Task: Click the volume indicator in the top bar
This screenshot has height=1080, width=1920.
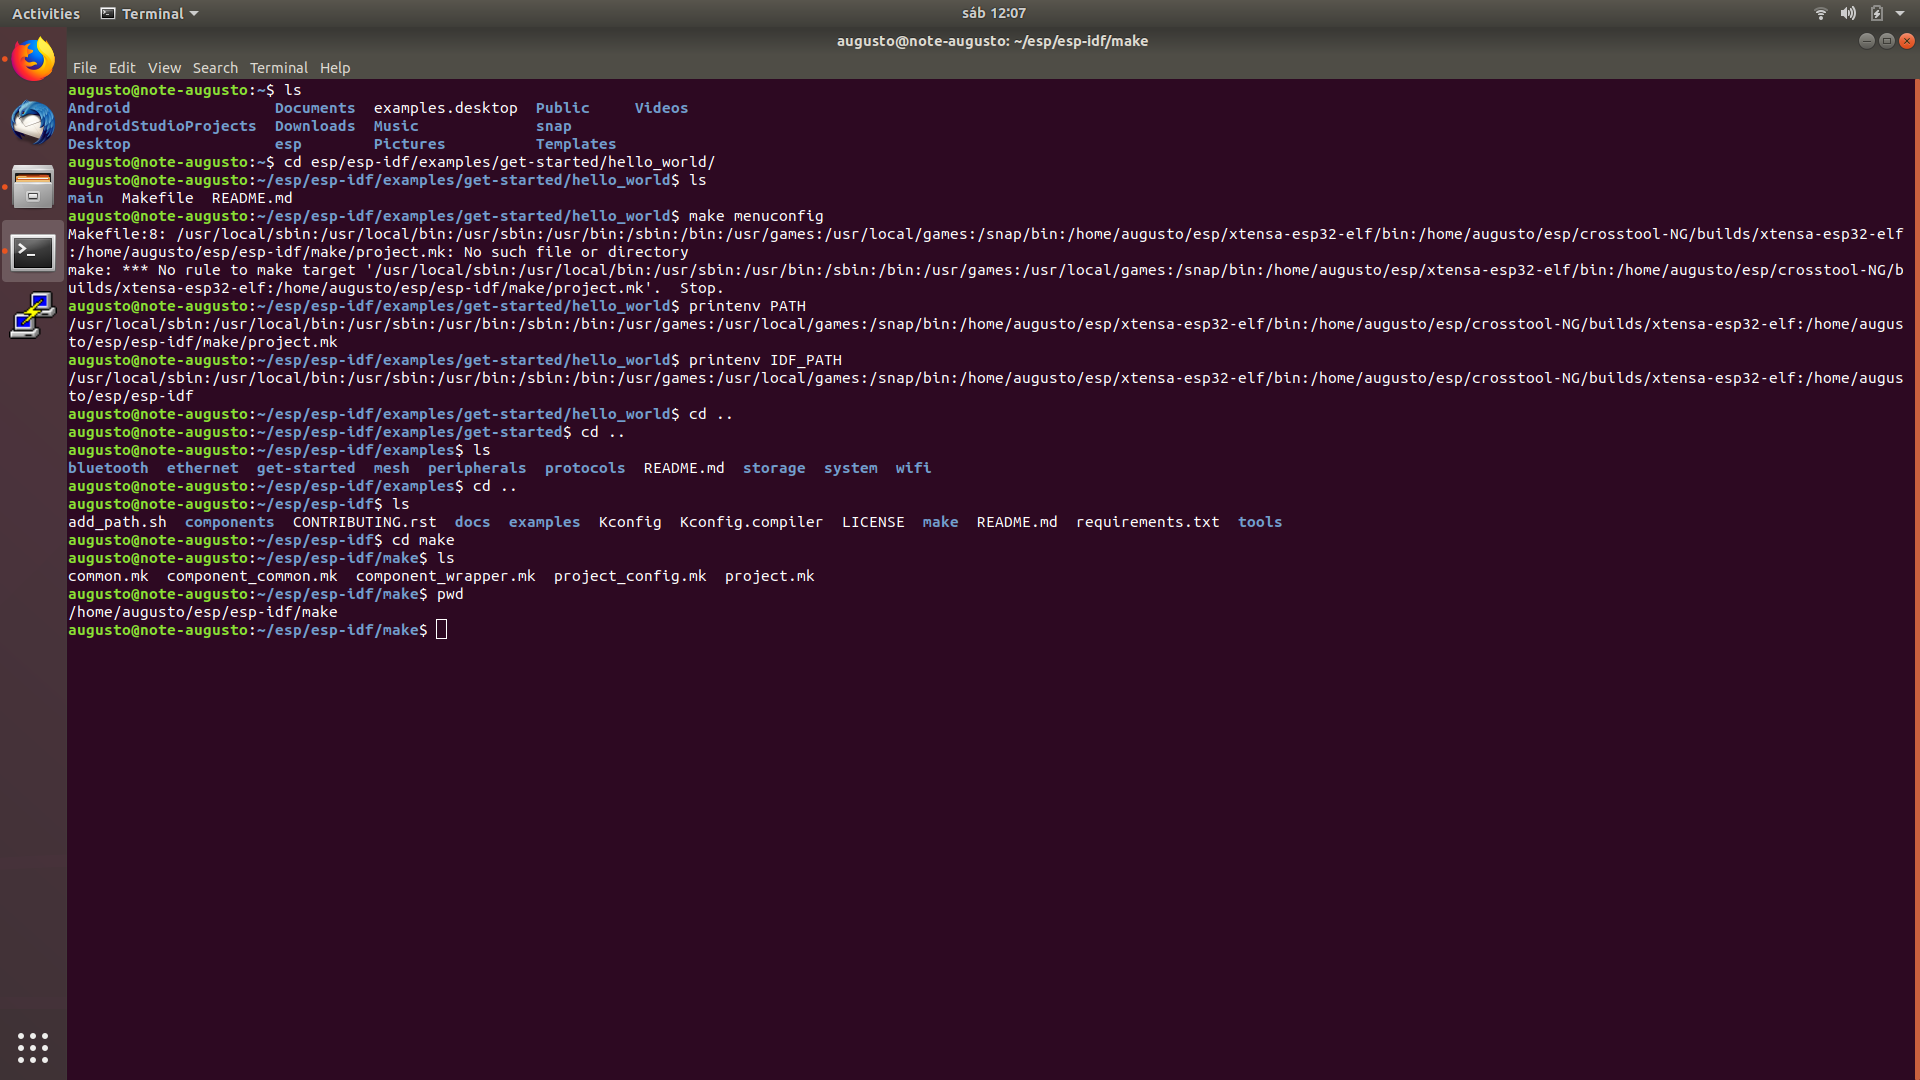Action: pyautogui.click(x=1848, y=13)
